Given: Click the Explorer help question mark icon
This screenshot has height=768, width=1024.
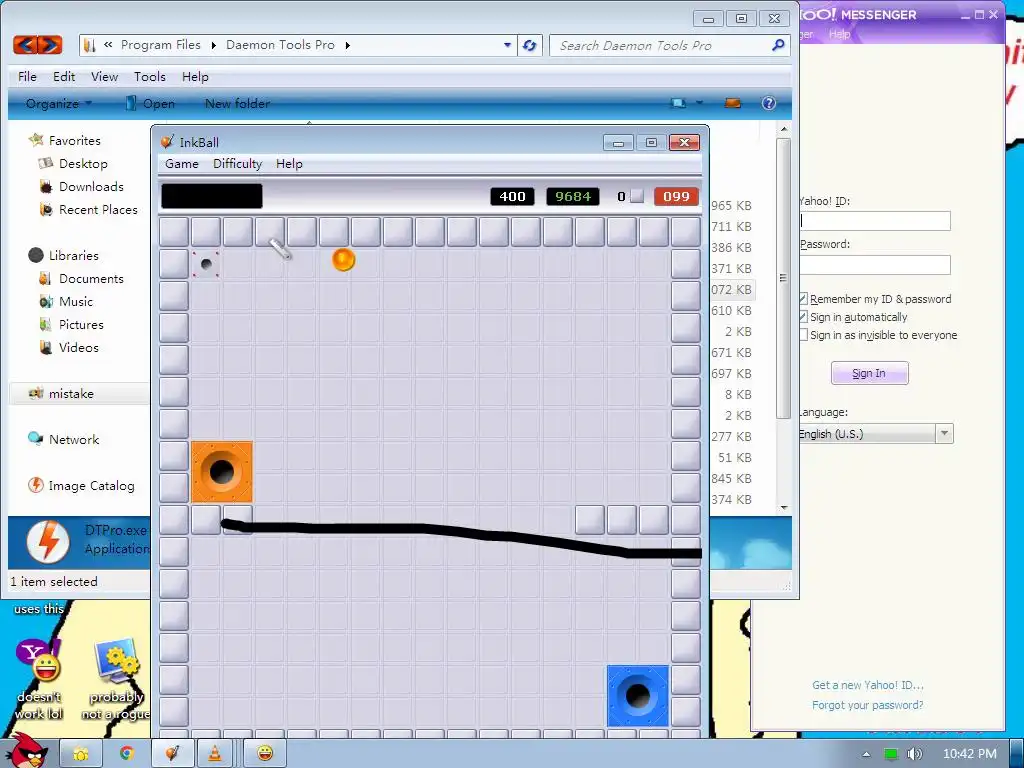Looking at the screenshot, I should 769,103.
